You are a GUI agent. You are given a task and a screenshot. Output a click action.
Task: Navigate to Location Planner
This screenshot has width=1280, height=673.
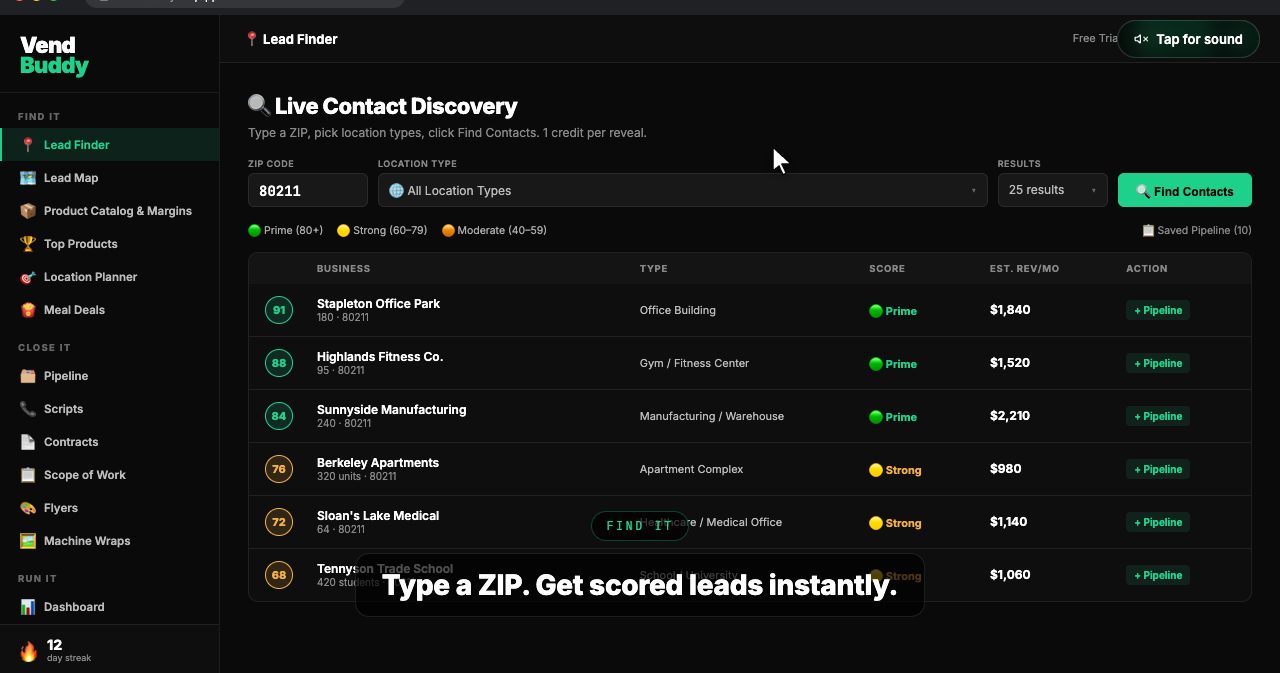tap(110, 277)
